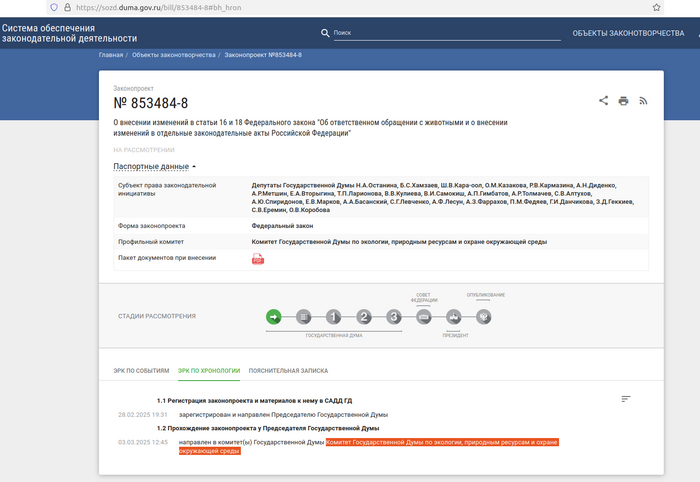Click the bill number № 853484-8 heading
The height and width of the screenshot is (482, 700).
(x=151, y=103)
